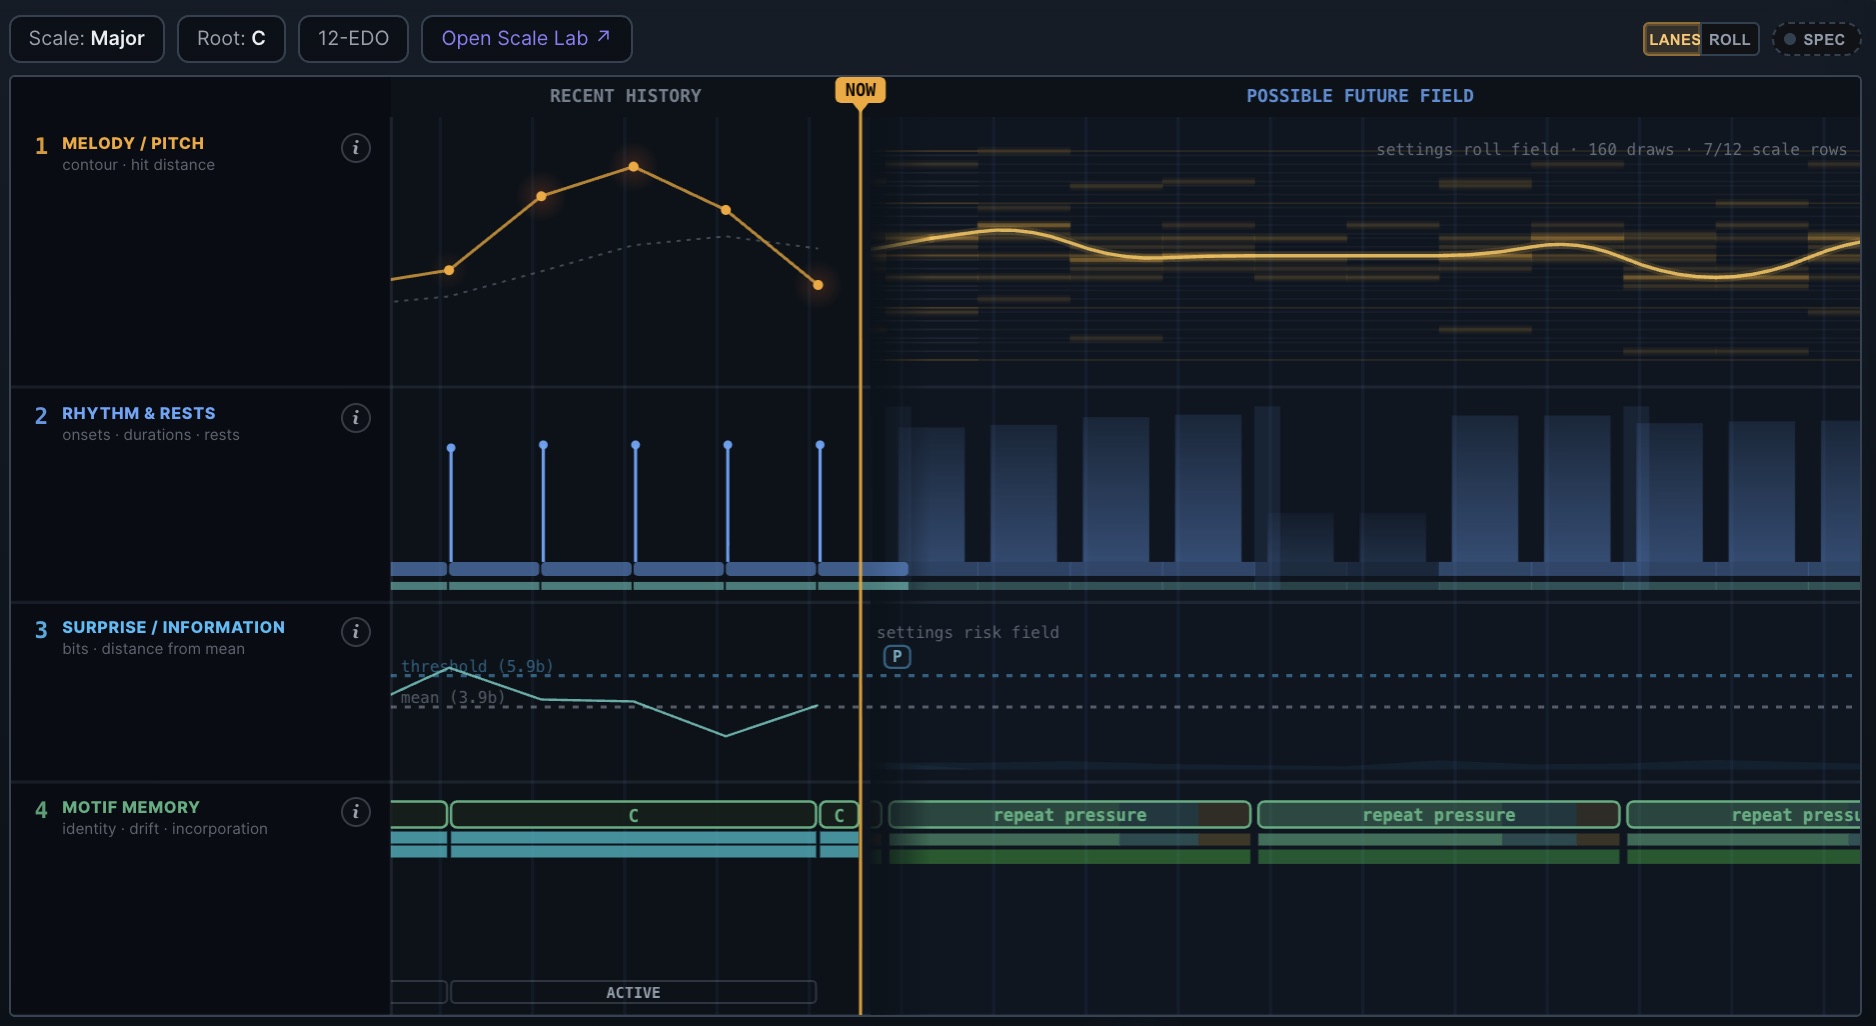The image size is (1876, 1026).
Task: Click 'identity · drift · incorporation' subtitle
Action: point(165,829)
